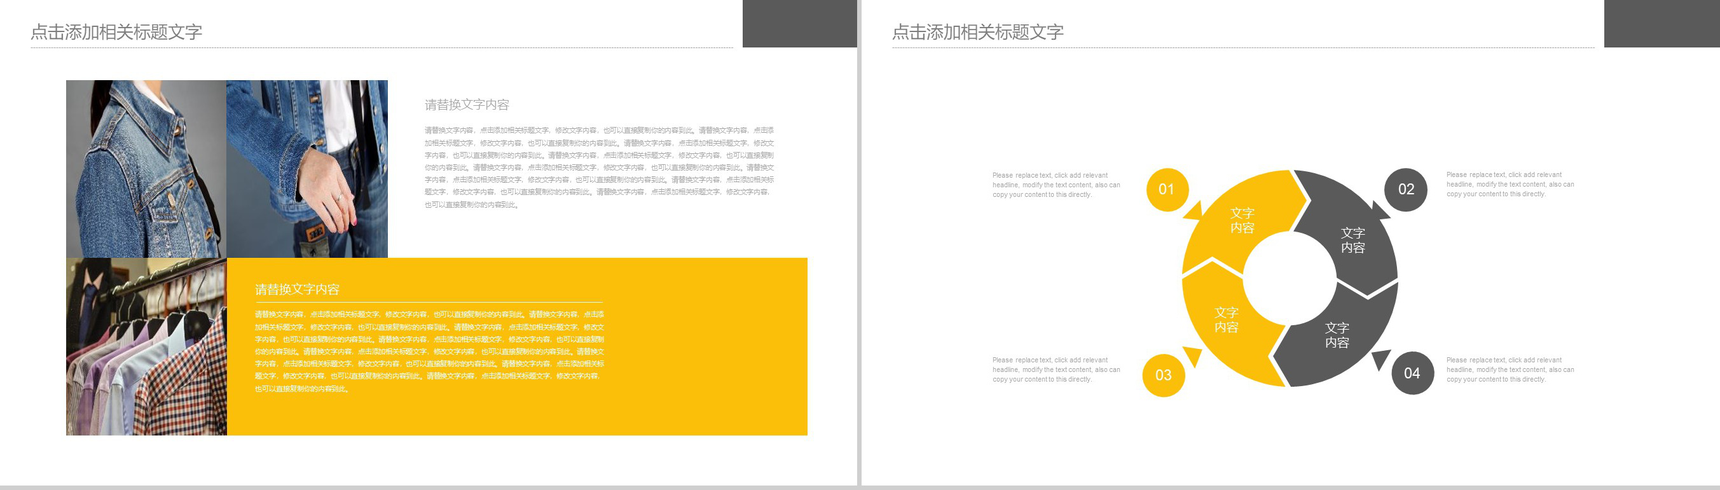Select the English placeholder text beside circle 02
This screenshot has width=1720, height=490.
(1509, 184)
